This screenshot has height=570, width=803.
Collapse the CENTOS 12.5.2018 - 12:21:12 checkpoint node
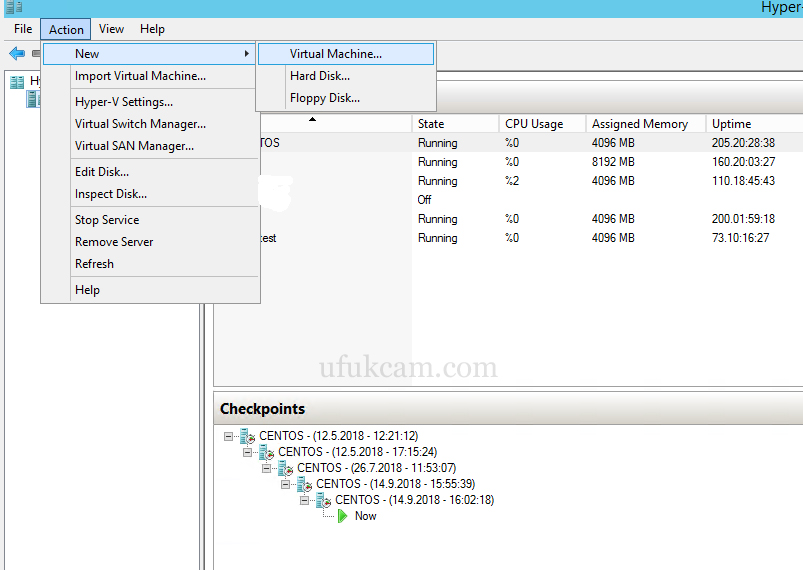coord(228,436)
